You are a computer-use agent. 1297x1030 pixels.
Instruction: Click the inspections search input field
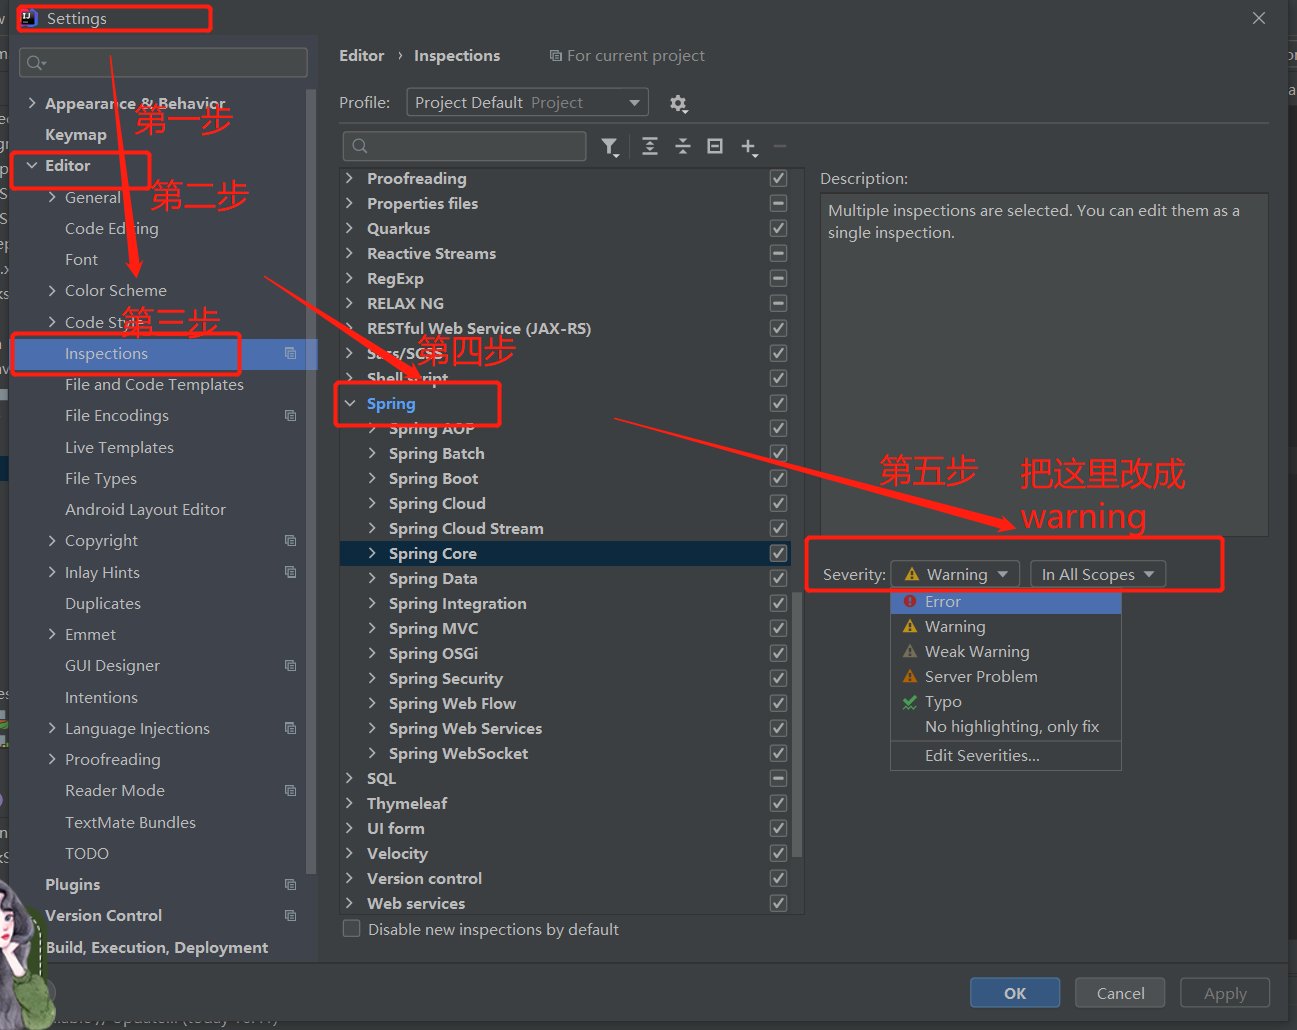point(464,146)
